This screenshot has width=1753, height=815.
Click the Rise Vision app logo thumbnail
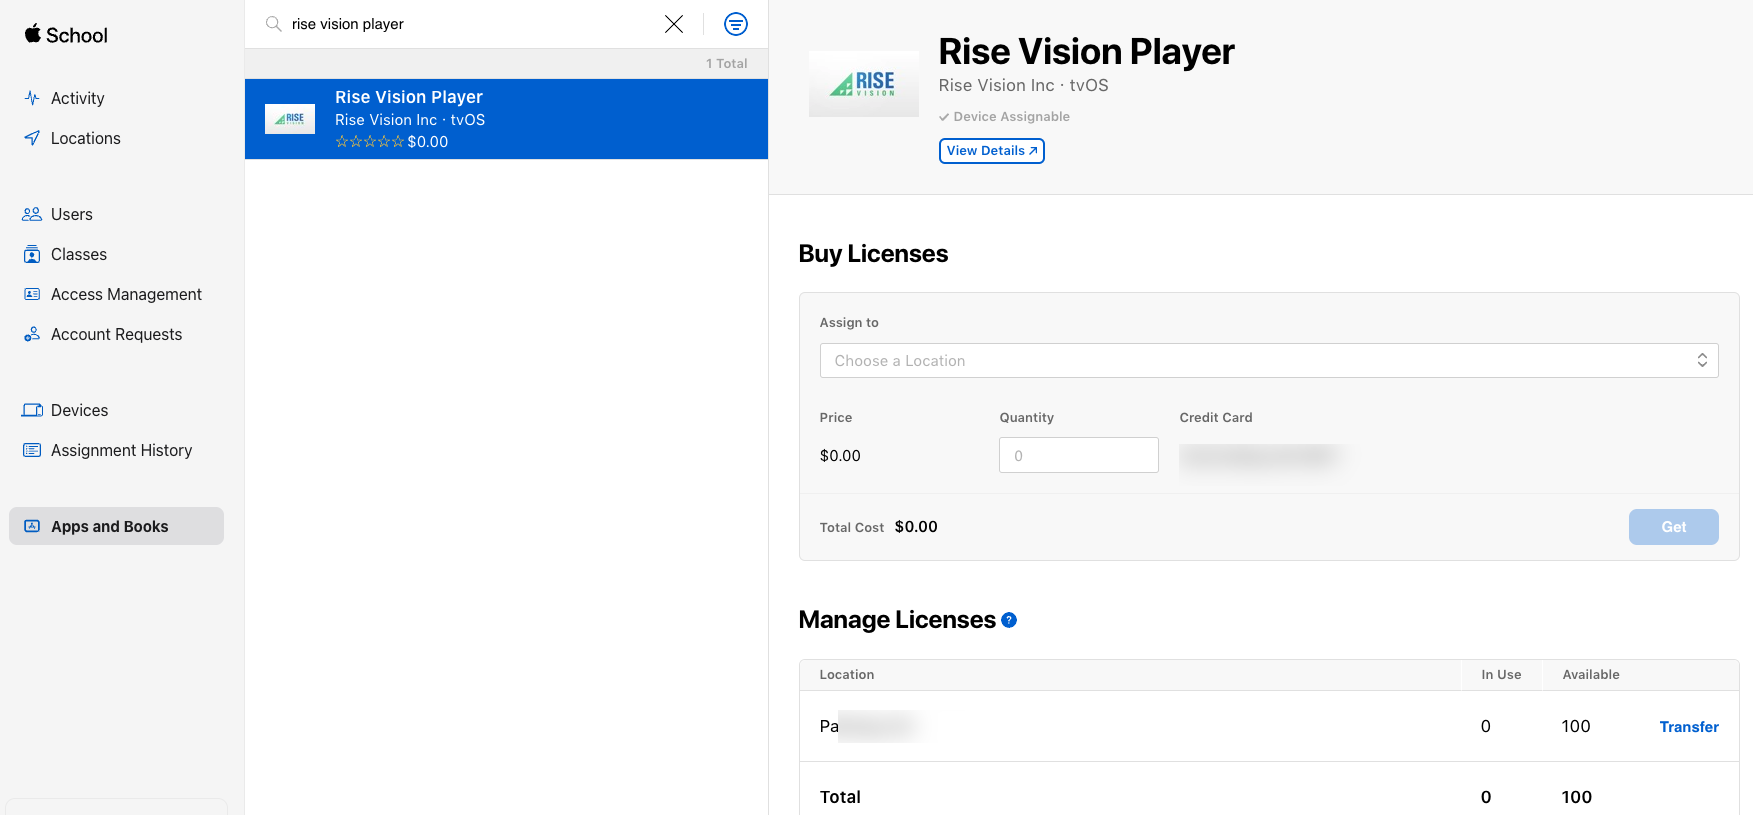coord(863,84)
